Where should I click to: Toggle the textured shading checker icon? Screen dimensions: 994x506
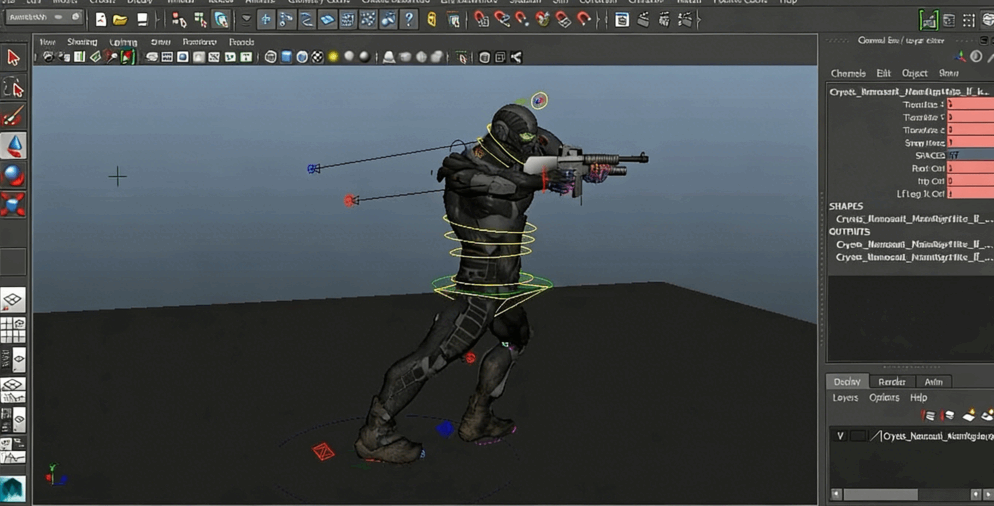tap(317, 58)
